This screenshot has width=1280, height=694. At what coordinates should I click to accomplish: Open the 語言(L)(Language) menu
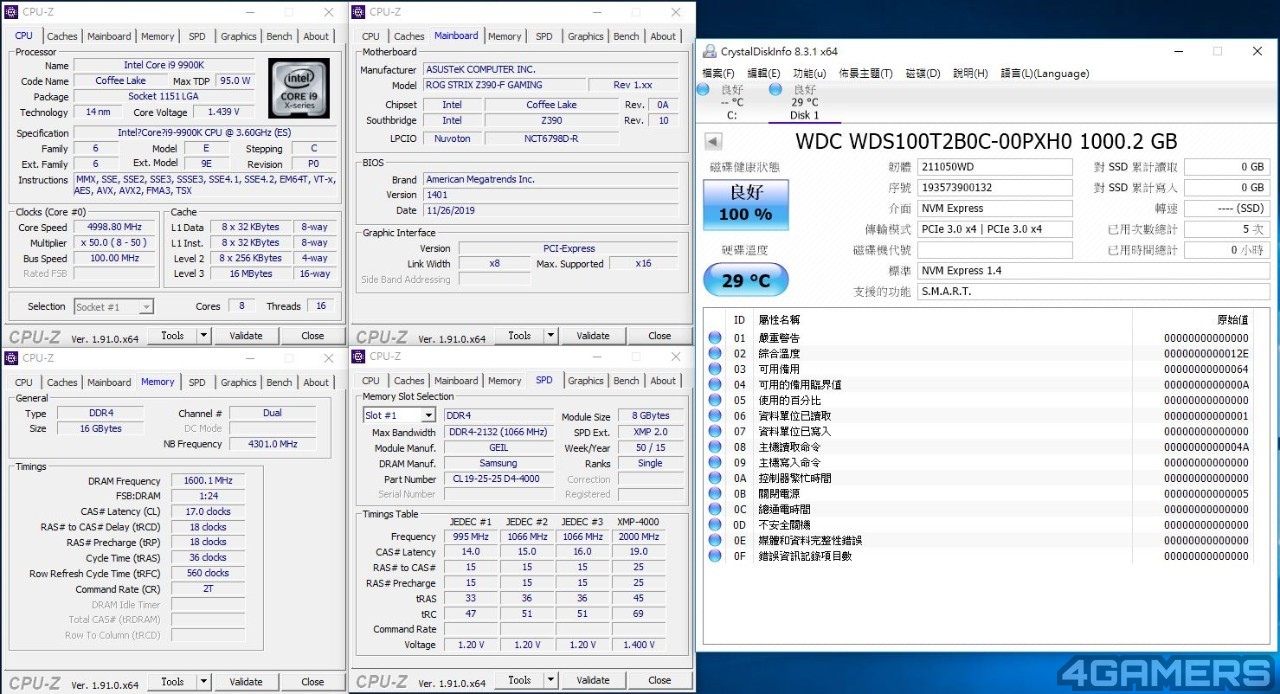point(1045,73)
